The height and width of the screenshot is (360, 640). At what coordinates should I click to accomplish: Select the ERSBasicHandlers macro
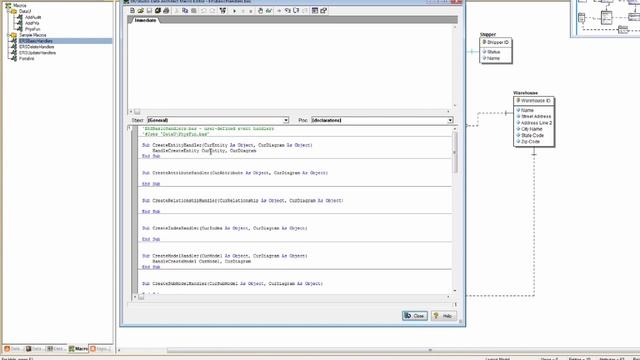coord(36,41)
